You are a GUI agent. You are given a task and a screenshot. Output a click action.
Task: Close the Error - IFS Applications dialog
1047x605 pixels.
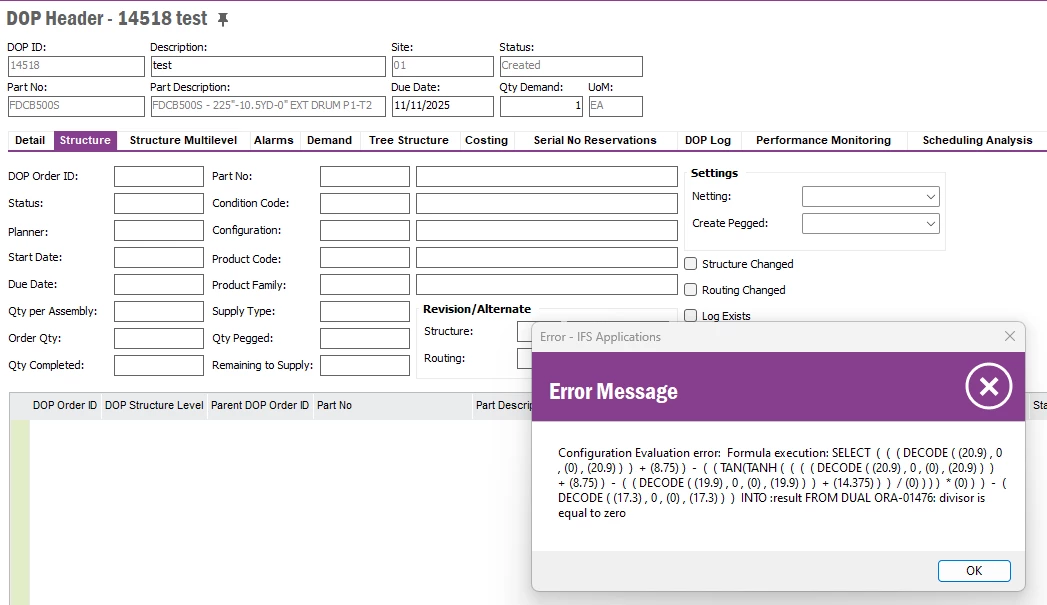(1010, 337)
